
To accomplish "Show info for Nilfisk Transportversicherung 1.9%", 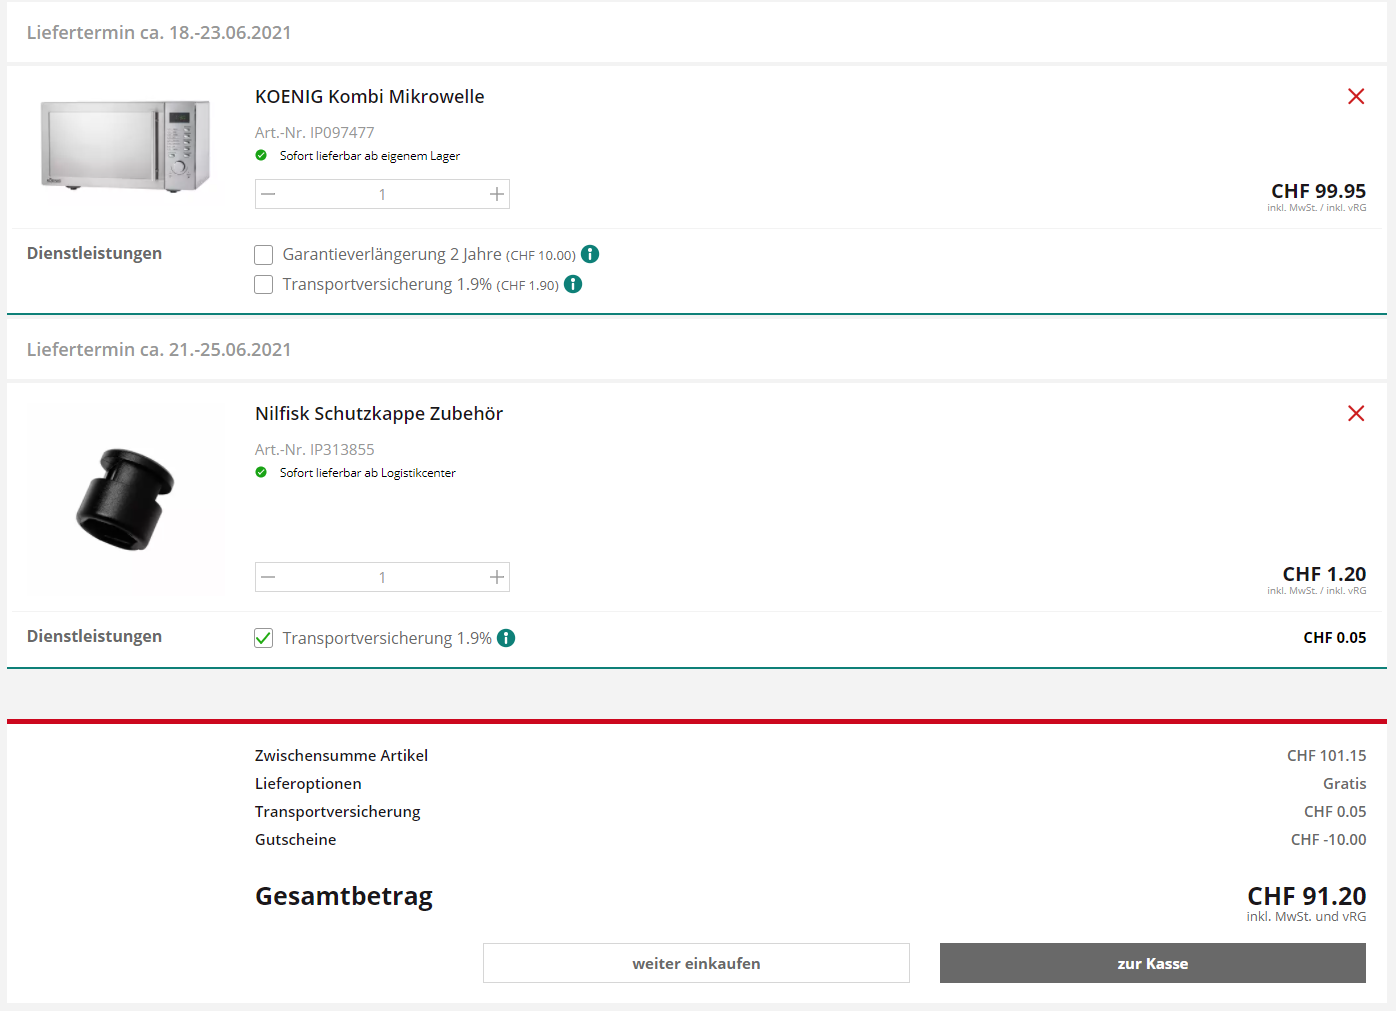I will (x=506, y=638).
